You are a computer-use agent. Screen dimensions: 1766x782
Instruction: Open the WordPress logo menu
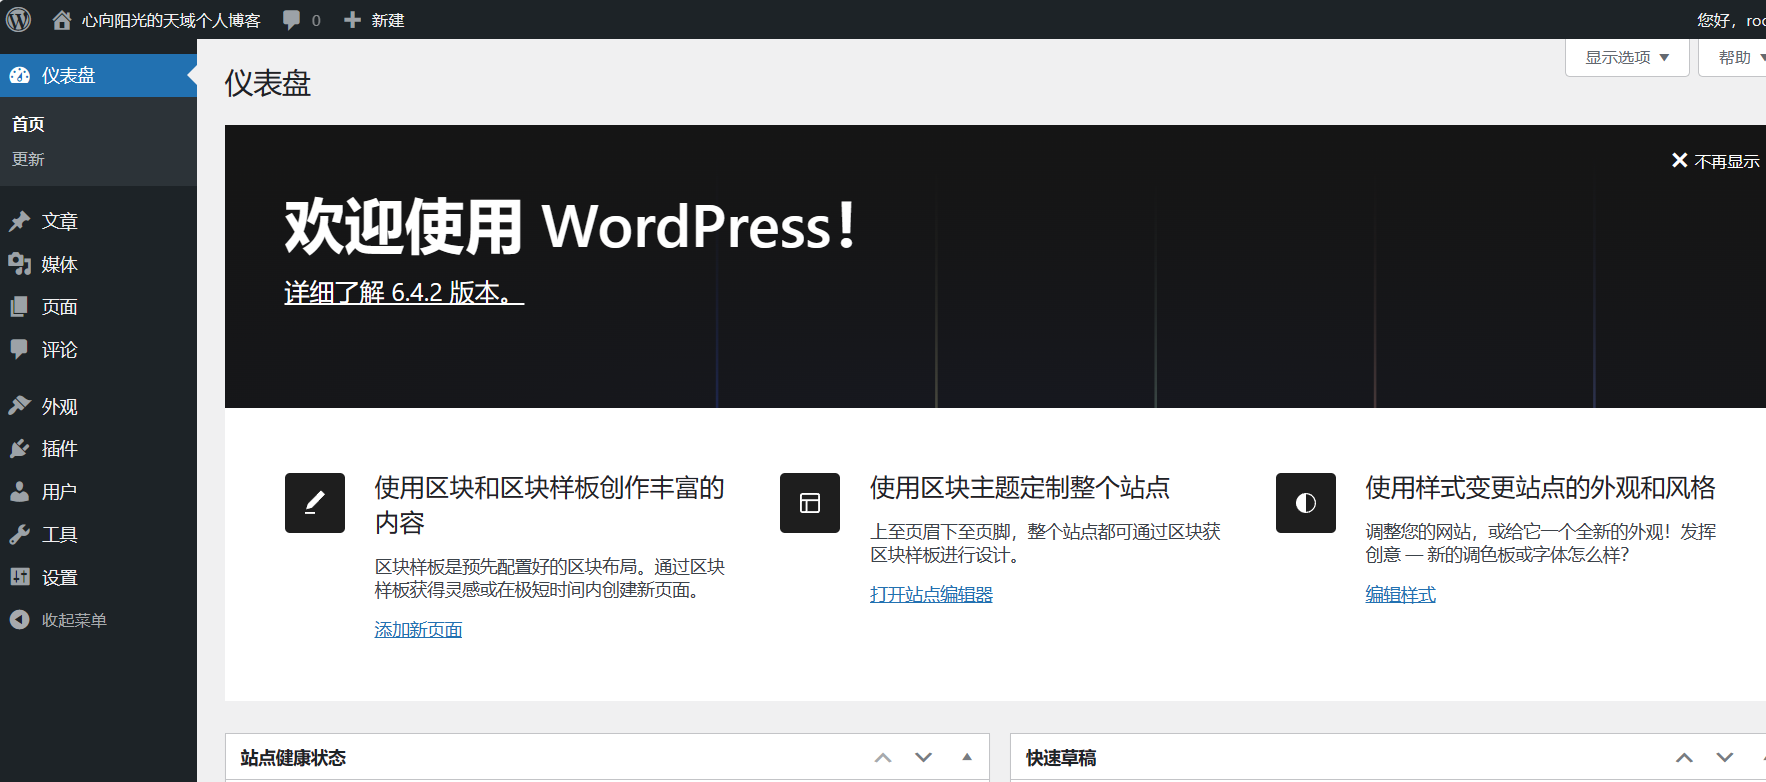tap(19, 19)
